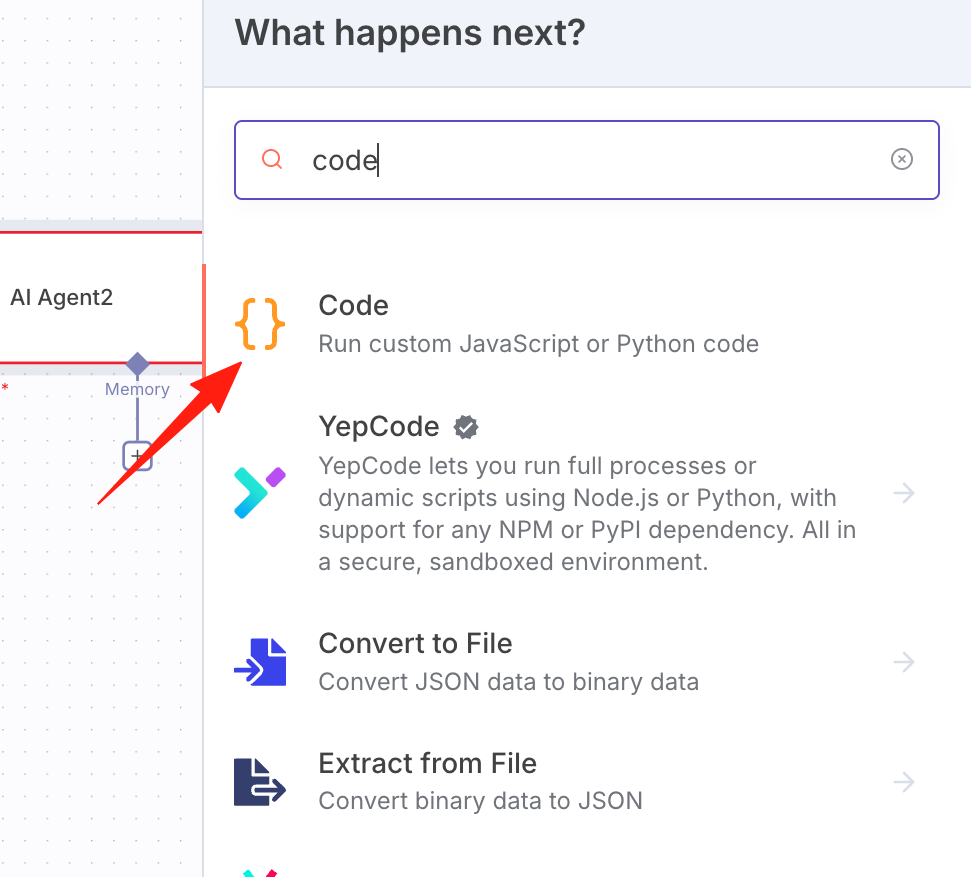Expand Convert to File arrow
This screenshot has height=878, width=972.
[x=904, y=662]
